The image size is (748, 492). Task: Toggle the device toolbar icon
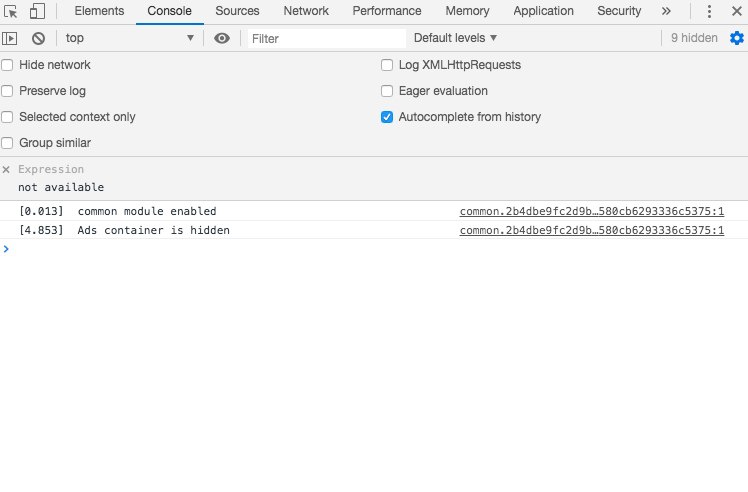(36, 12)
